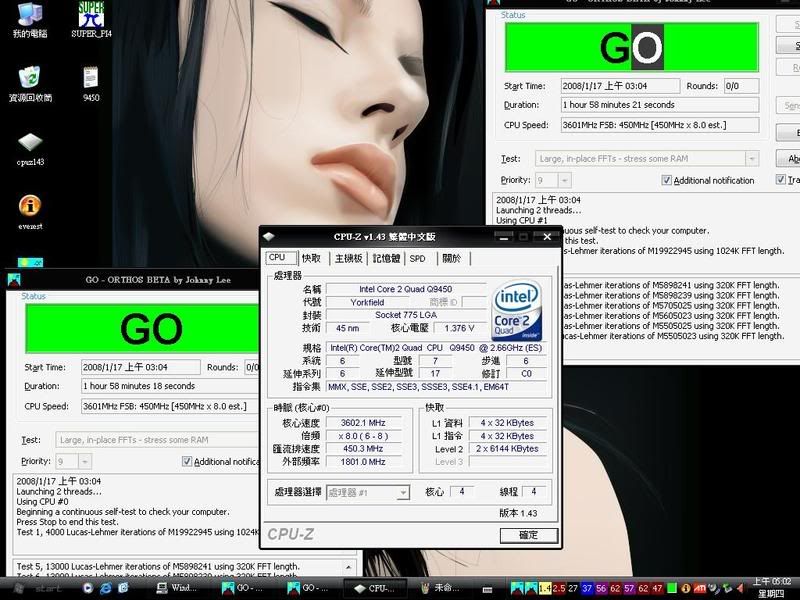Launch the SUPER_PI4 desktop shortcut
The height and width of the screenshot is (600, 800).
click(x=91, y=20)
